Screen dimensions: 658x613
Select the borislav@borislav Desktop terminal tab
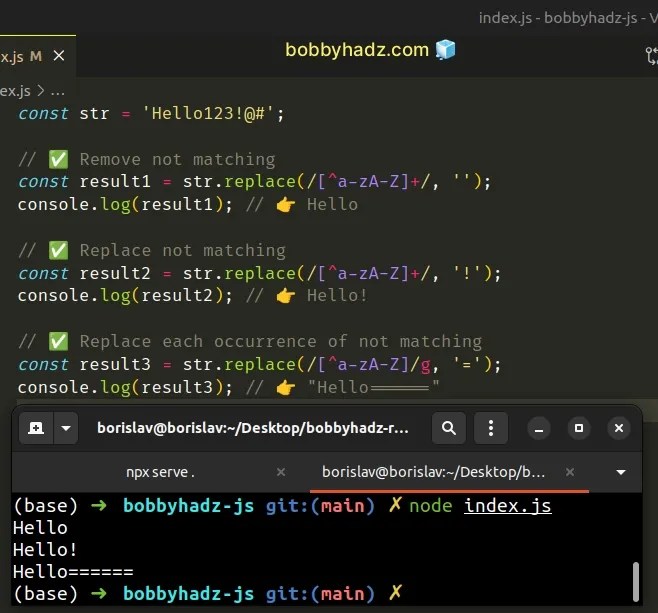[433, 472]
